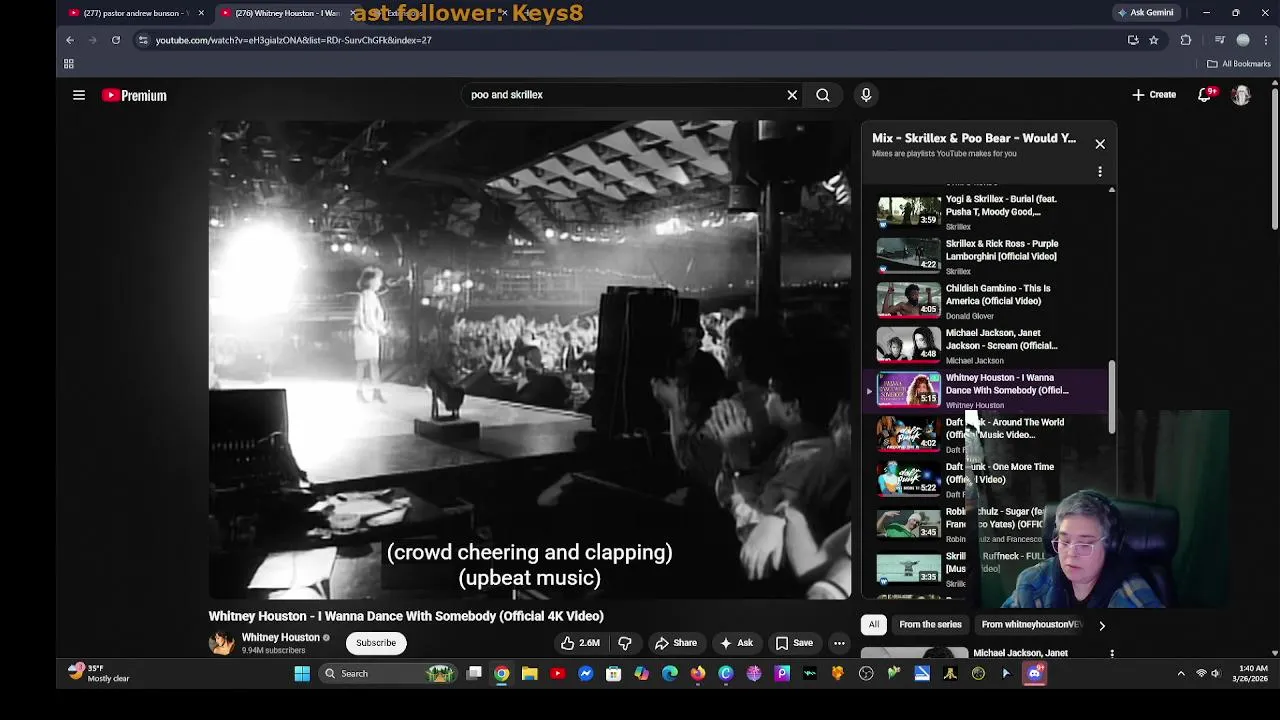This screenshot has height=720, width=1280.
Task: Select the From the series chip
Action: point(930,625)
